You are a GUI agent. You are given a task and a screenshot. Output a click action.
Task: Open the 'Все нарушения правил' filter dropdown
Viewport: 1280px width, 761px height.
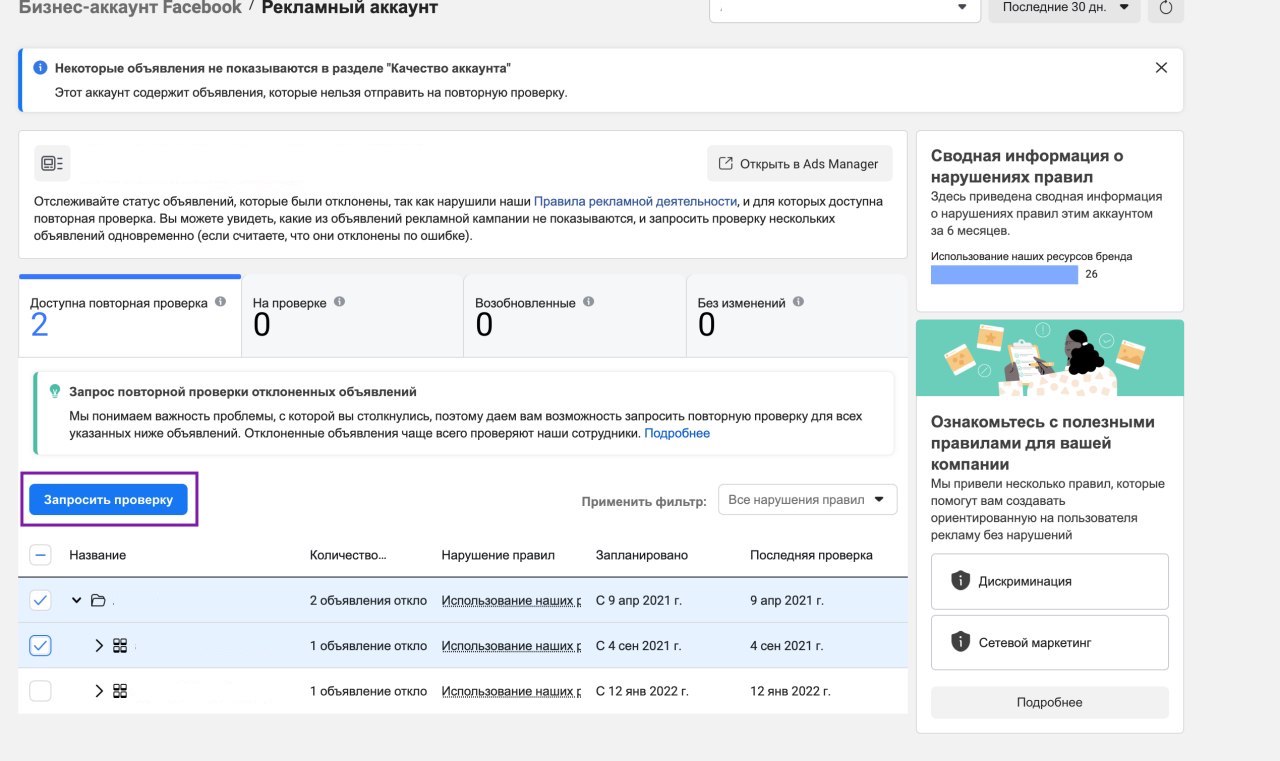click(807, 499)
